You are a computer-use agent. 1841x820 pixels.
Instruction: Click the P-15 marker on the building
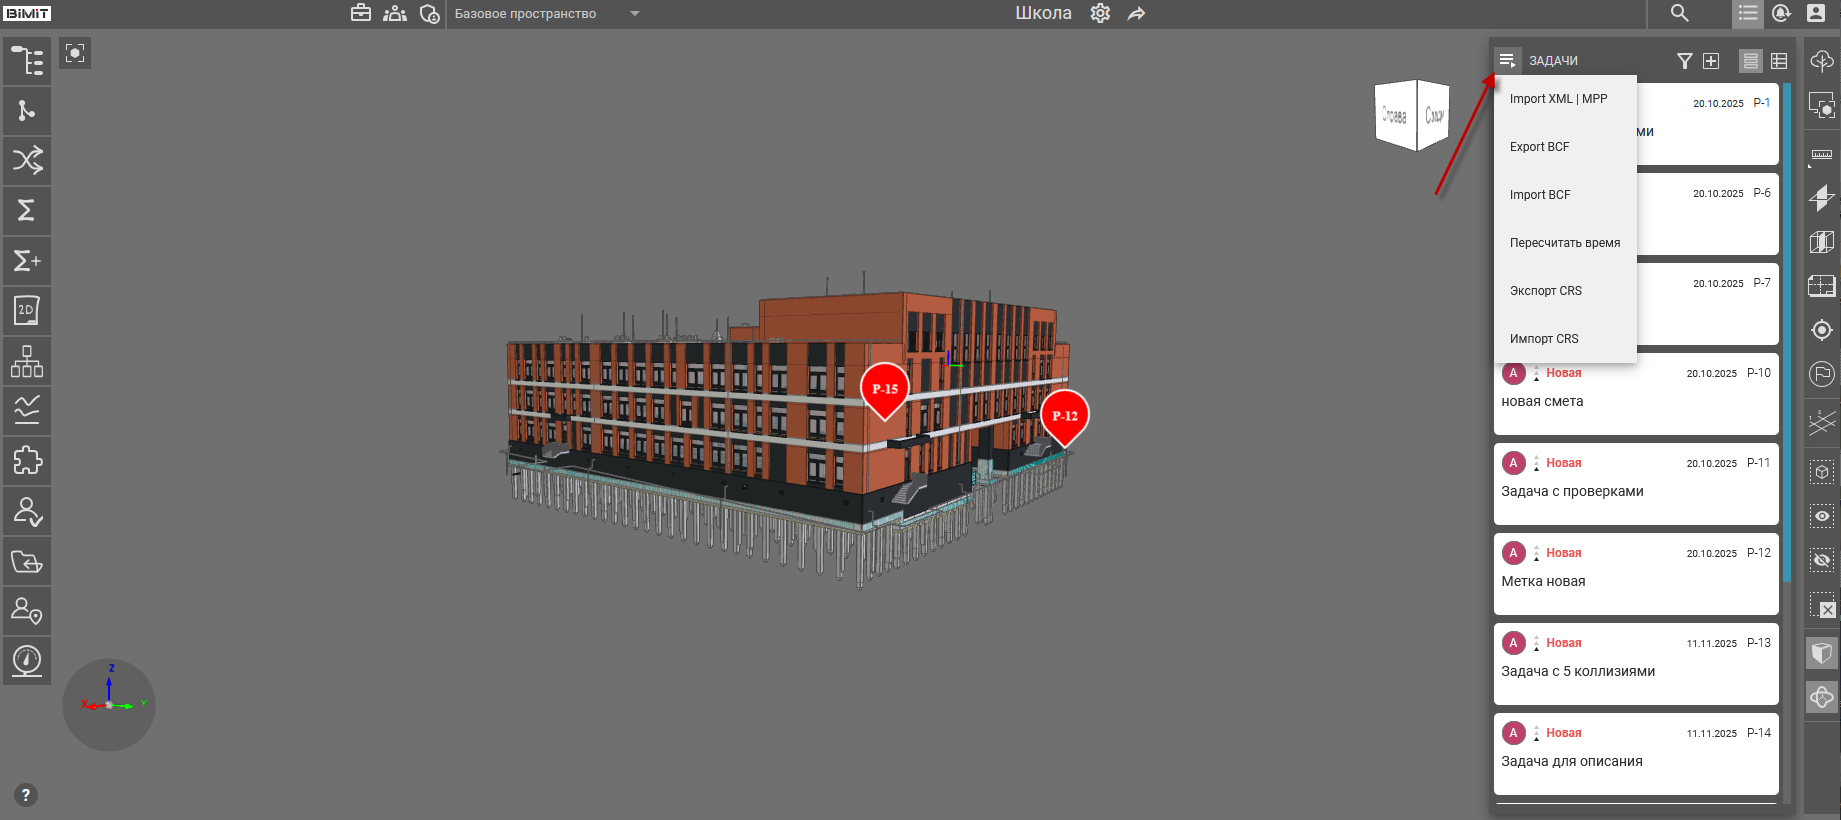(885, 389)
